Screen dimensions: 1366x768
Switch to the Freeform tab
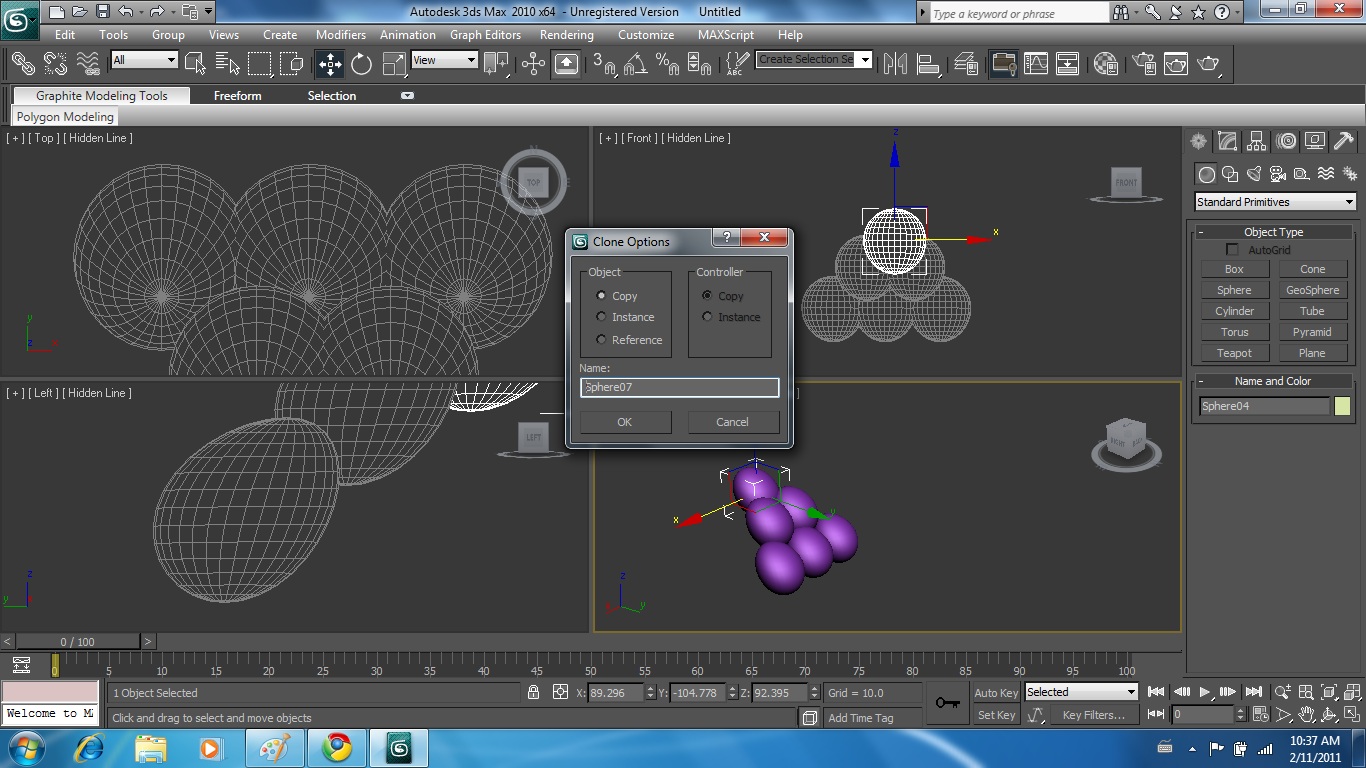coord(237,96)
